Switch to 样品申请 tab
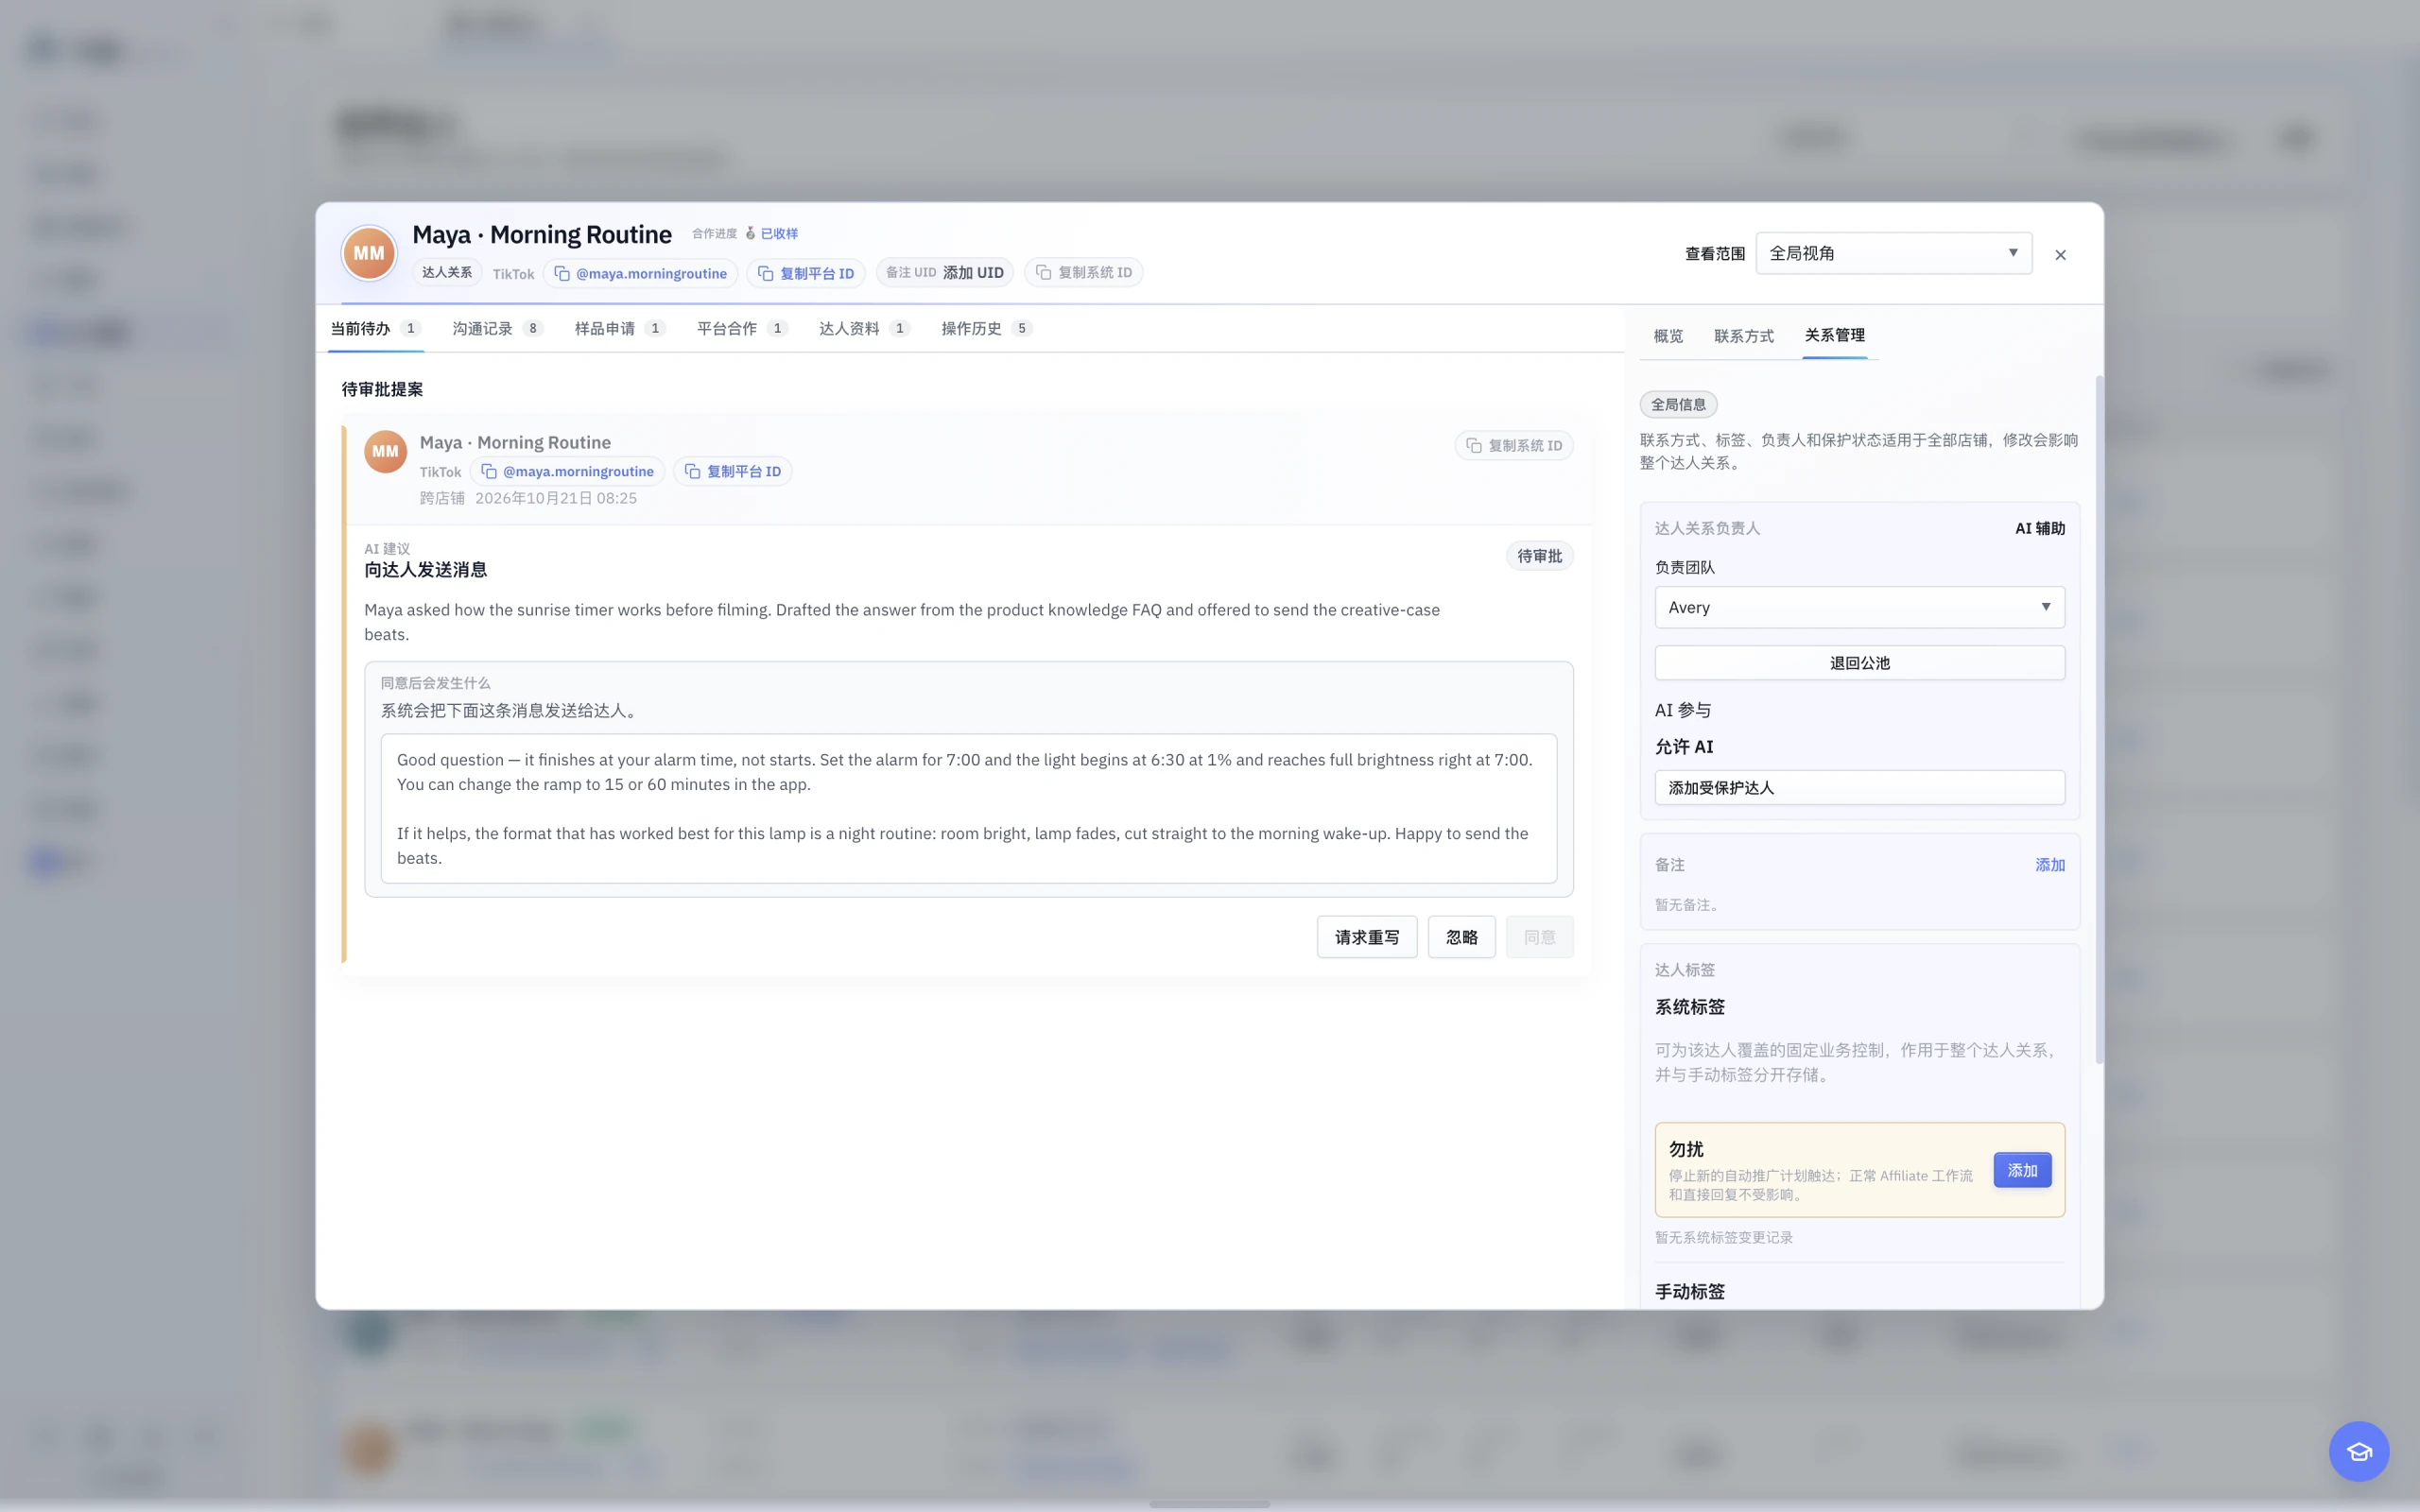The height and width of the screenshot is (1512, 2420). click(620, 328)
